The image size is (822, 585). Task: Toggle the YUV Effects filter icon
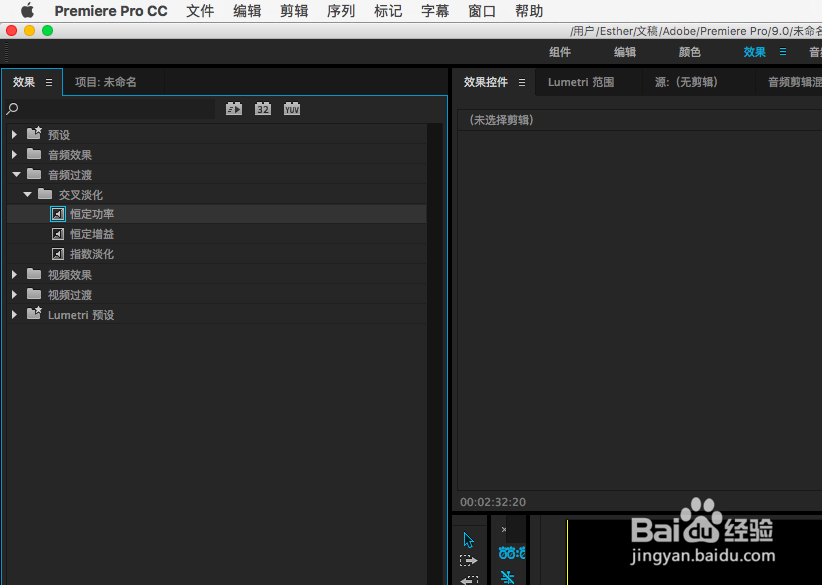click(292, 109)
